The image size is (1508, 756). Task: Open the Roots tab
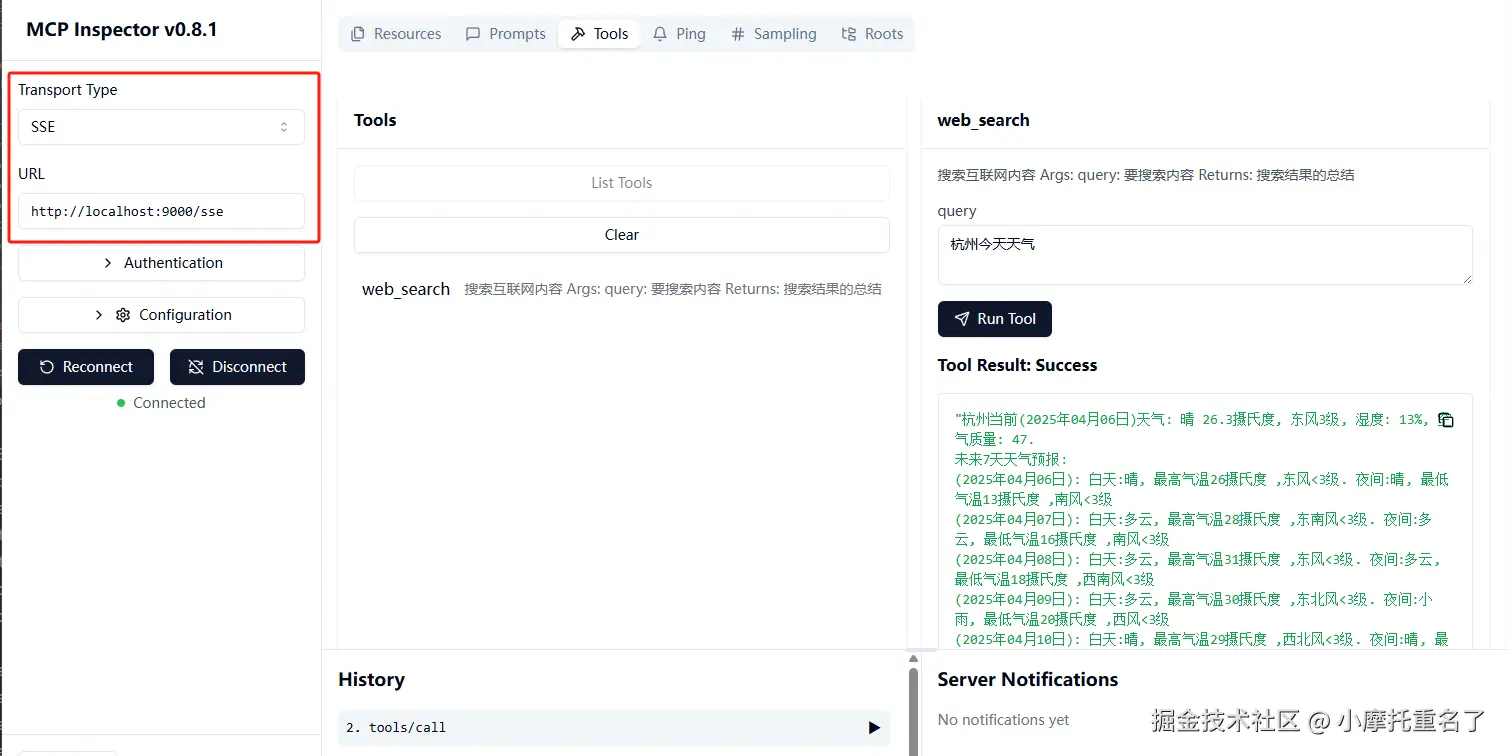pyautogui.click(x=872, y=34)
